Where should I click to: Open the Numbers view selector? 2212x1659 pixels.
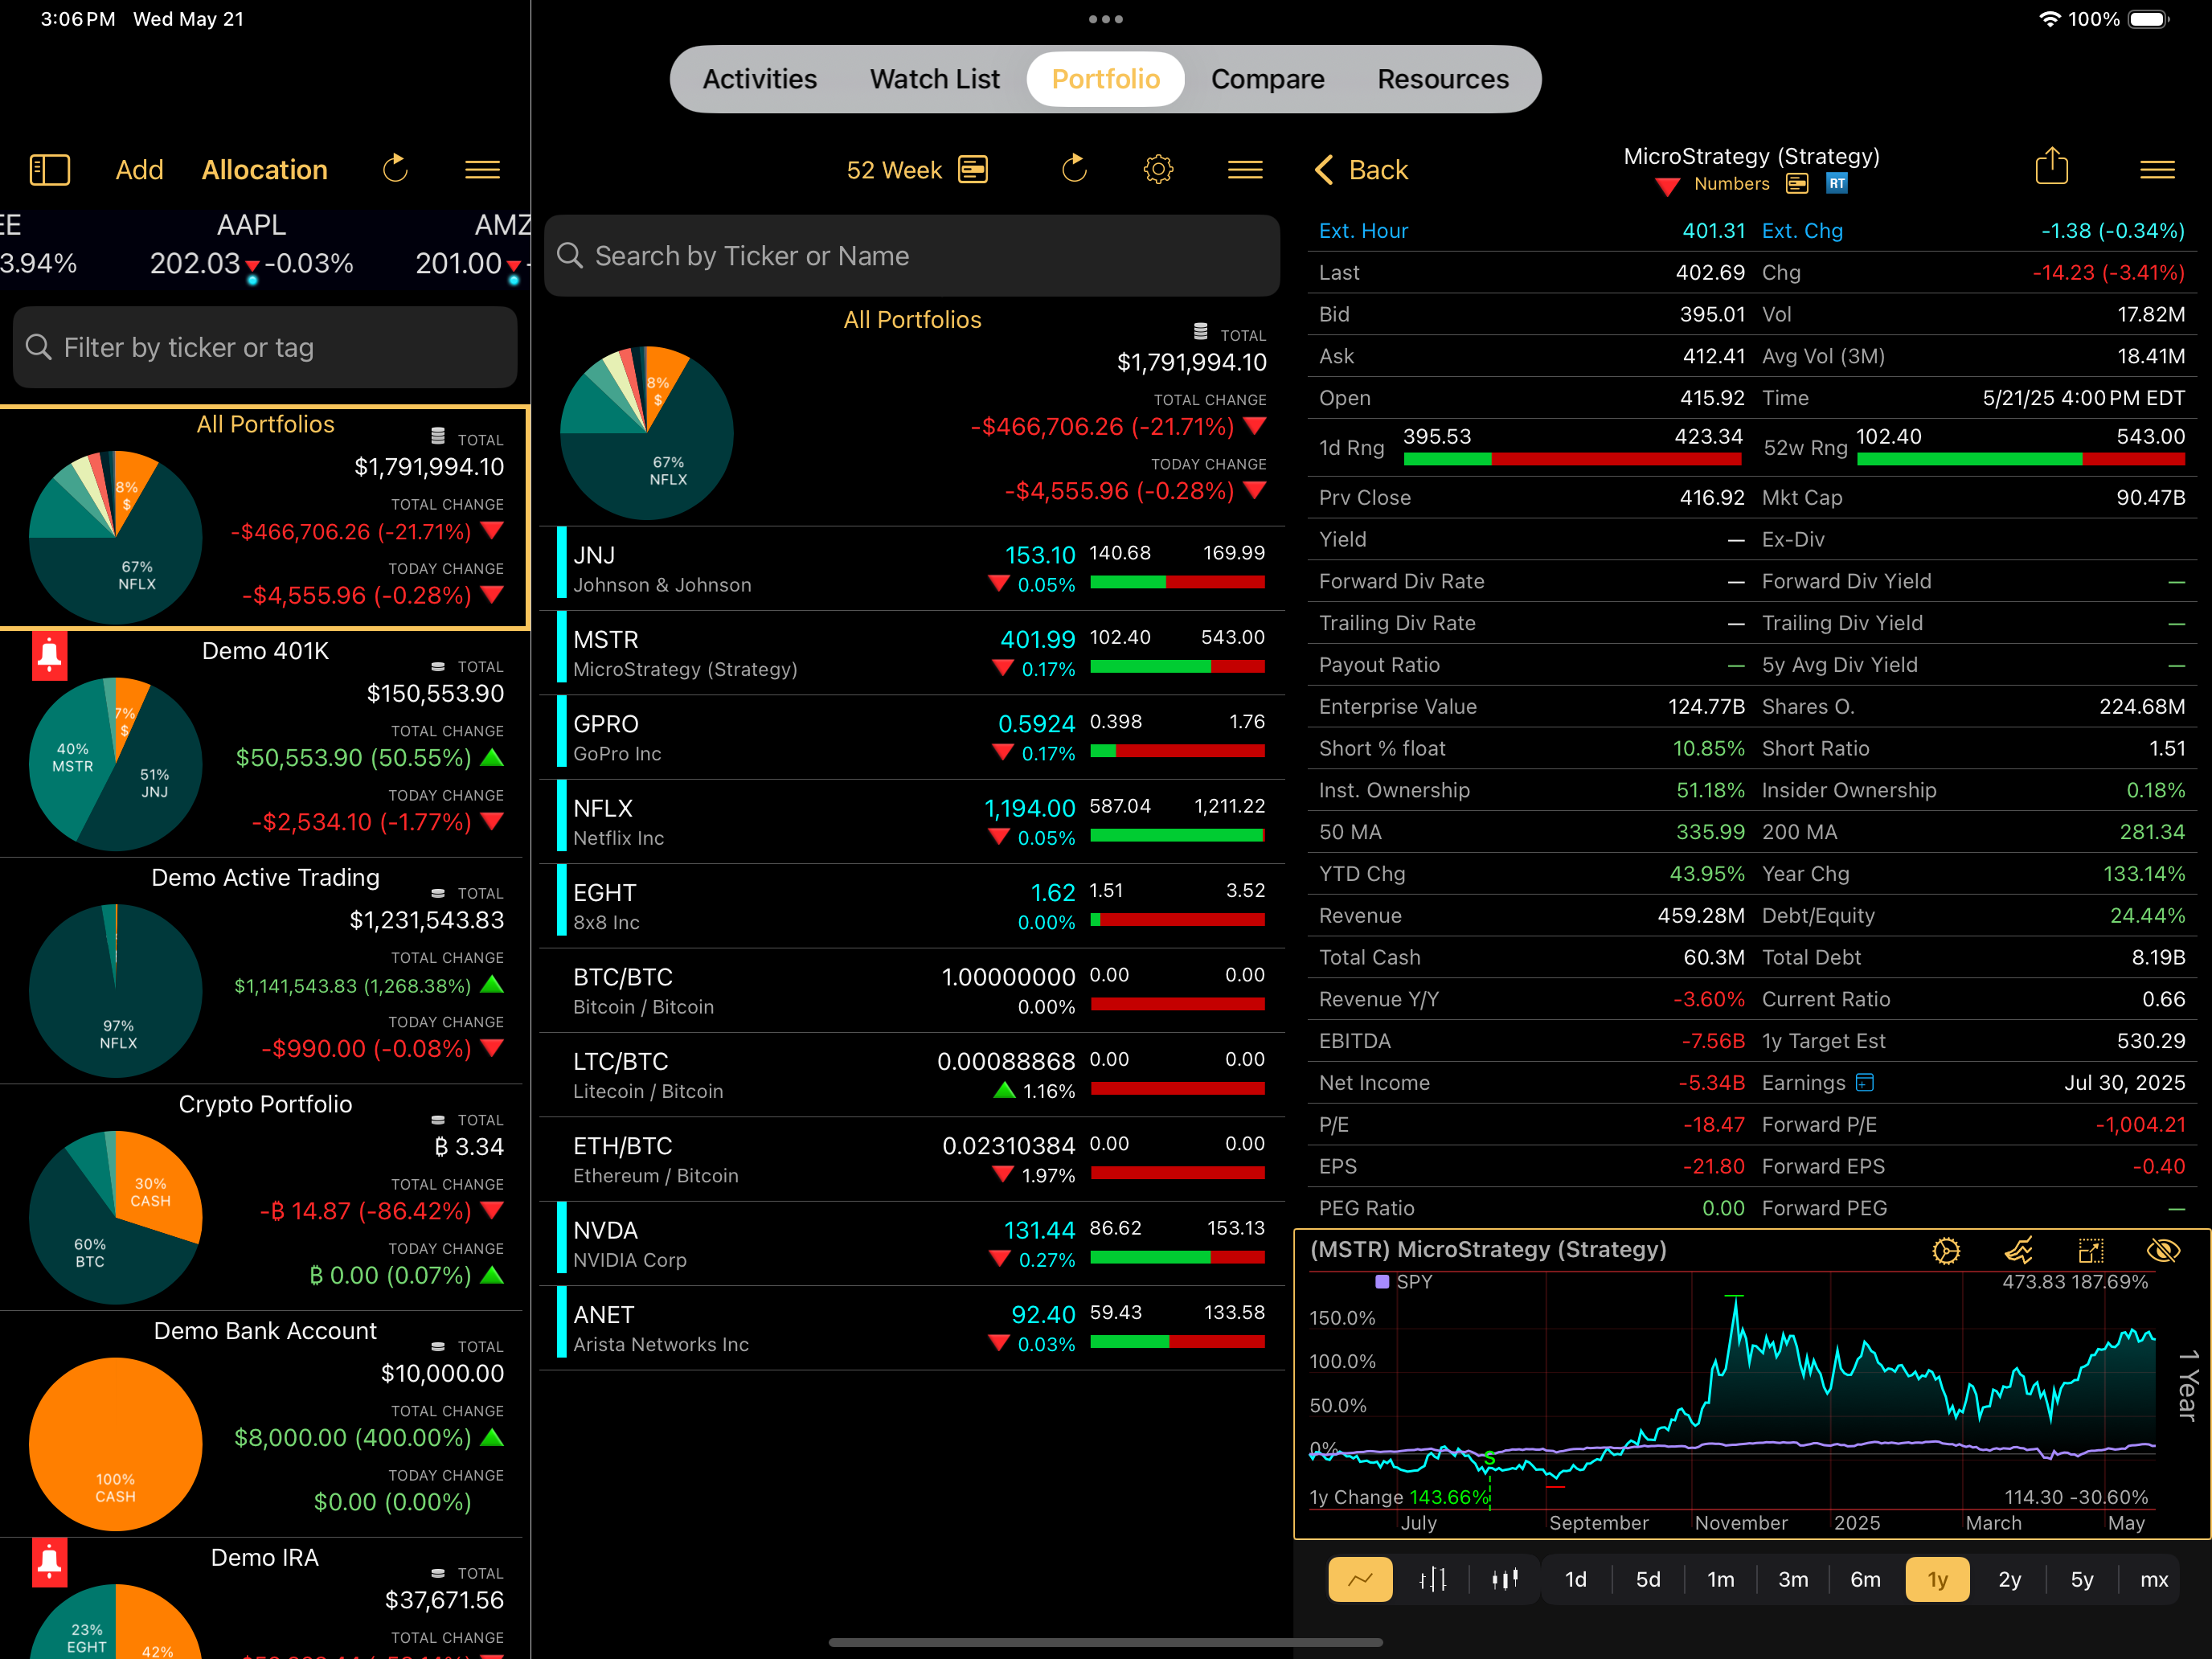[x=1731, y=184]
